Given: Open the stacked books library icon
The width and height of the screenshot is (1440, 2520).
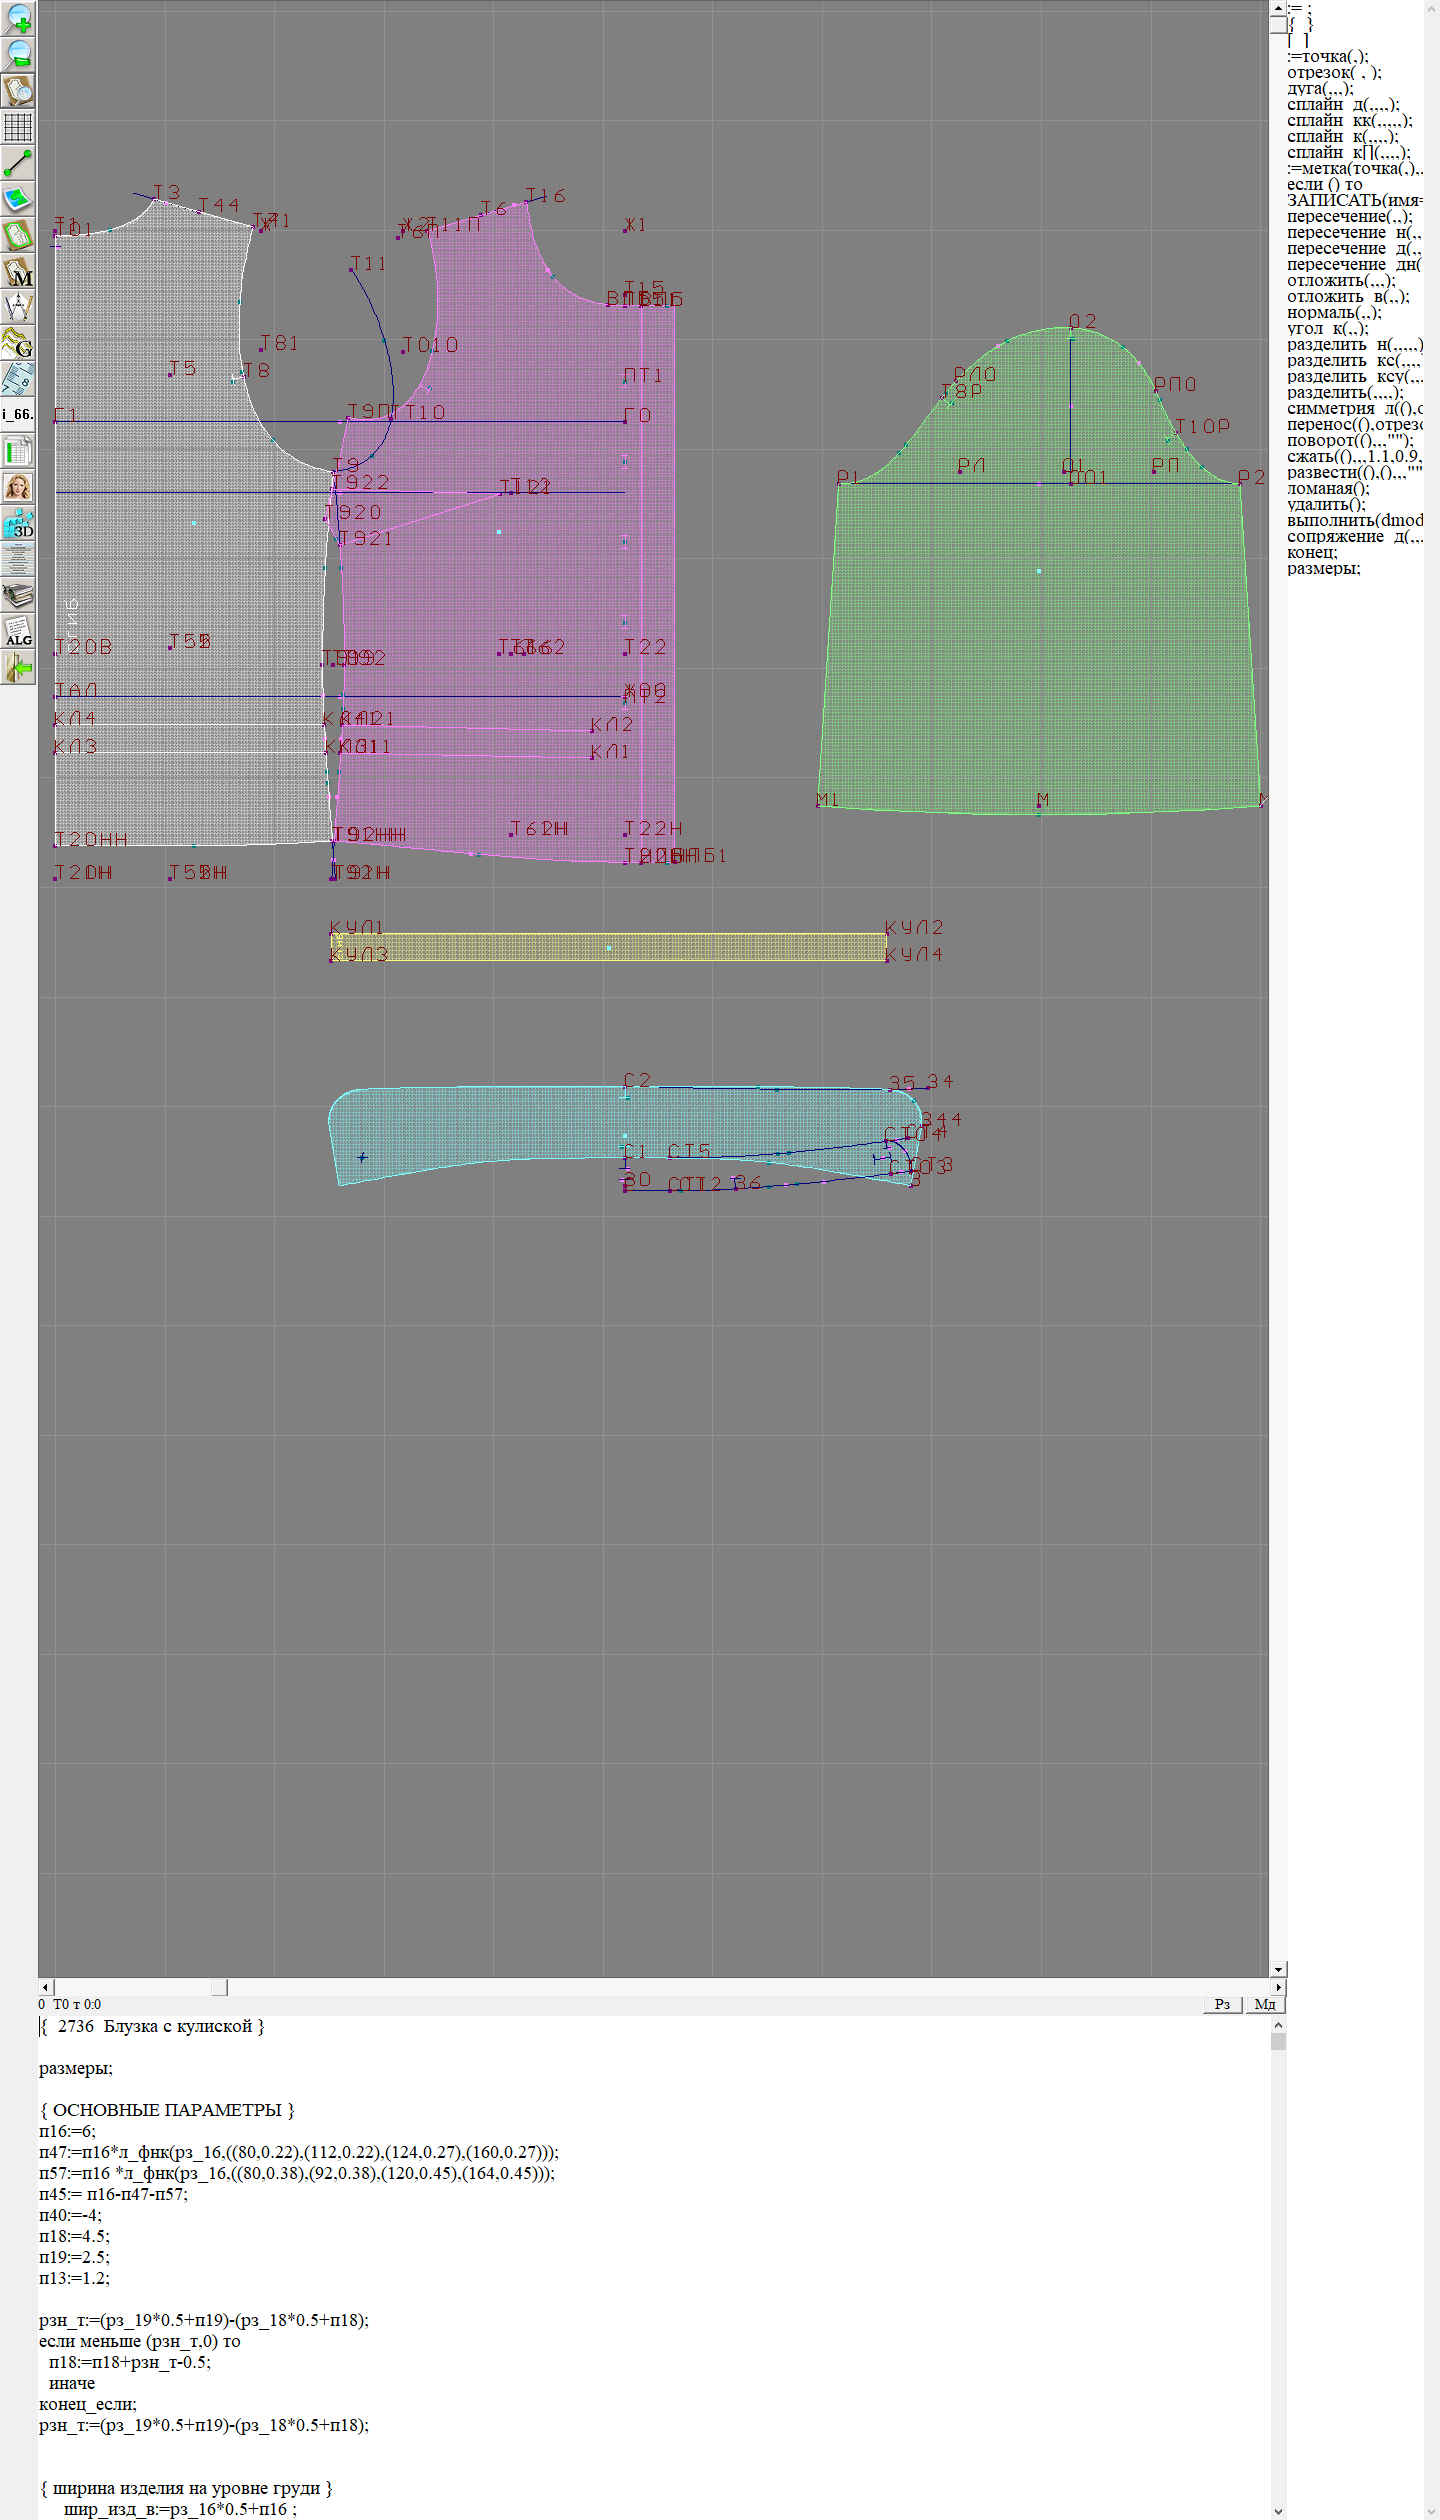Looking at the screenshot, I should [18, 595].
